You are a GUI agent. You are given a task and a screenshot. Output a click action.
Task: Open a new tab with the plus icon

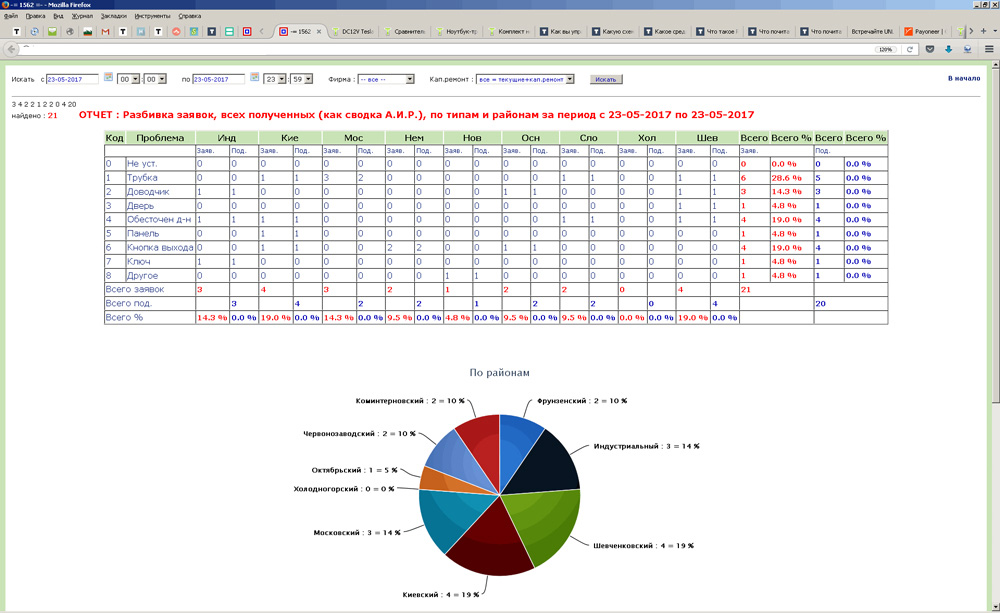coord(982,32)
